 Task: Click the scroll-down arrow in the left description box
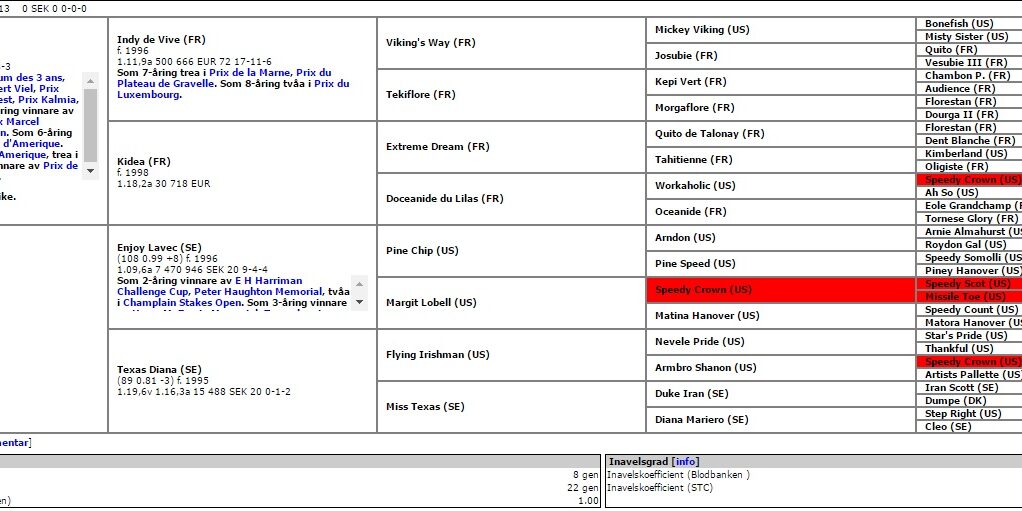tap(91, 170)
